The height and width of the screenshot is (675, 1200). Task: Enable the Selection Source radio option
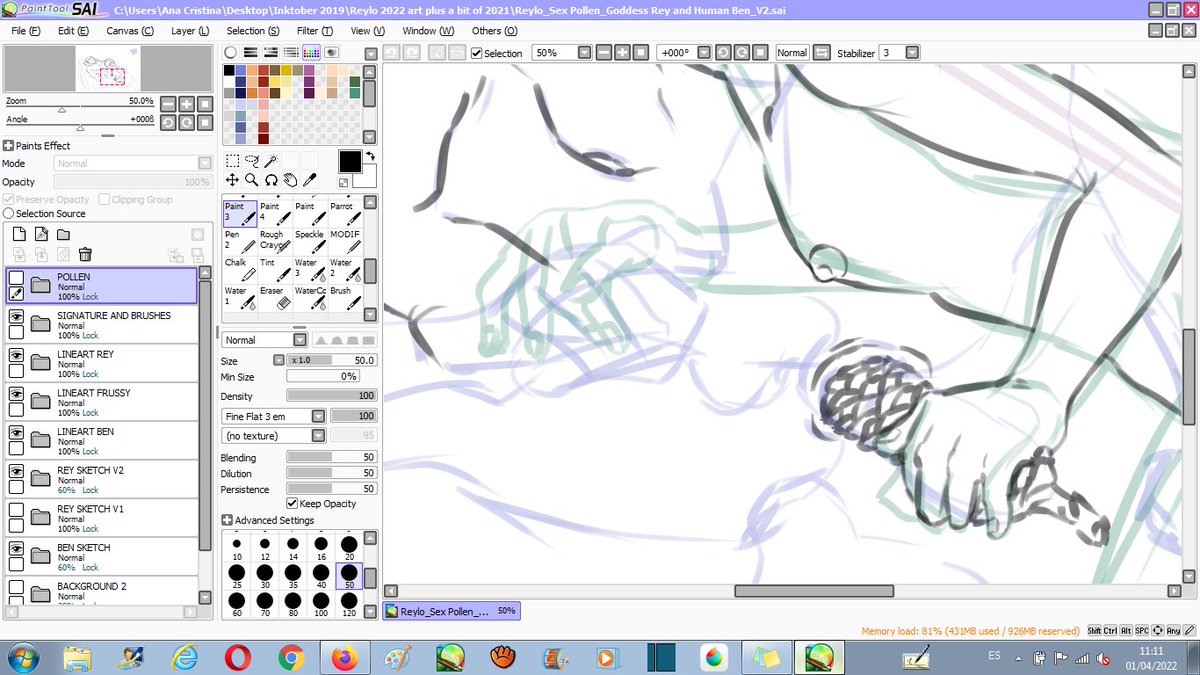coord(9,213)
